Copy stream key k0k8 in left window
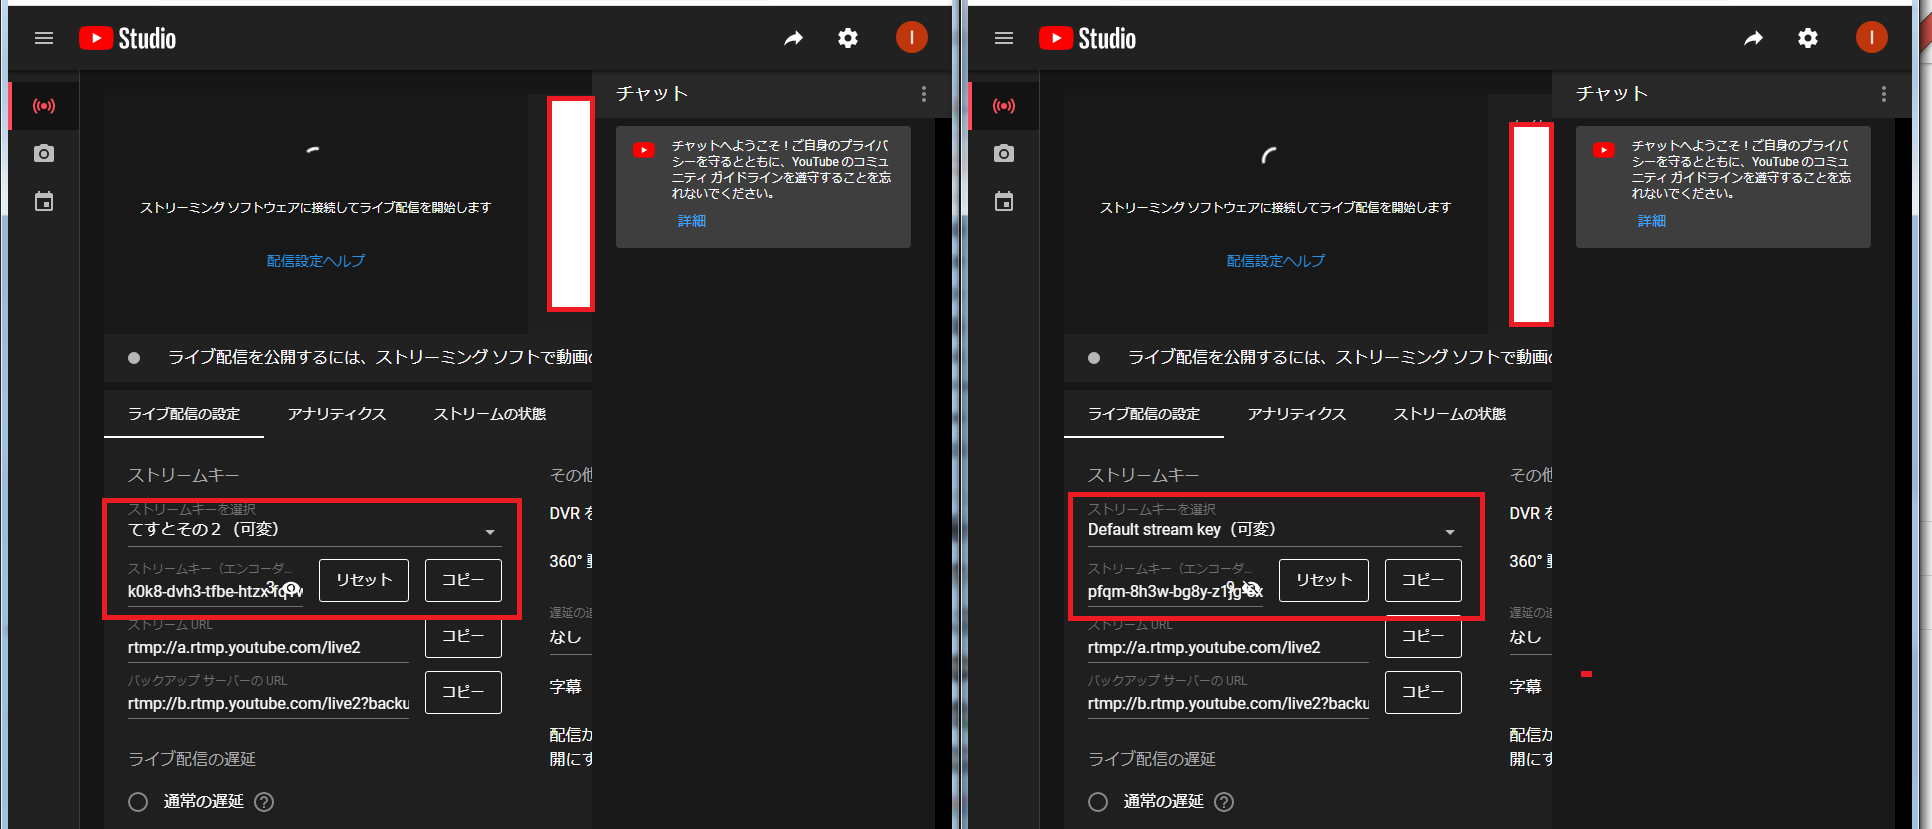The height and width of the screenshot is (829, 1932). point(463,580)
